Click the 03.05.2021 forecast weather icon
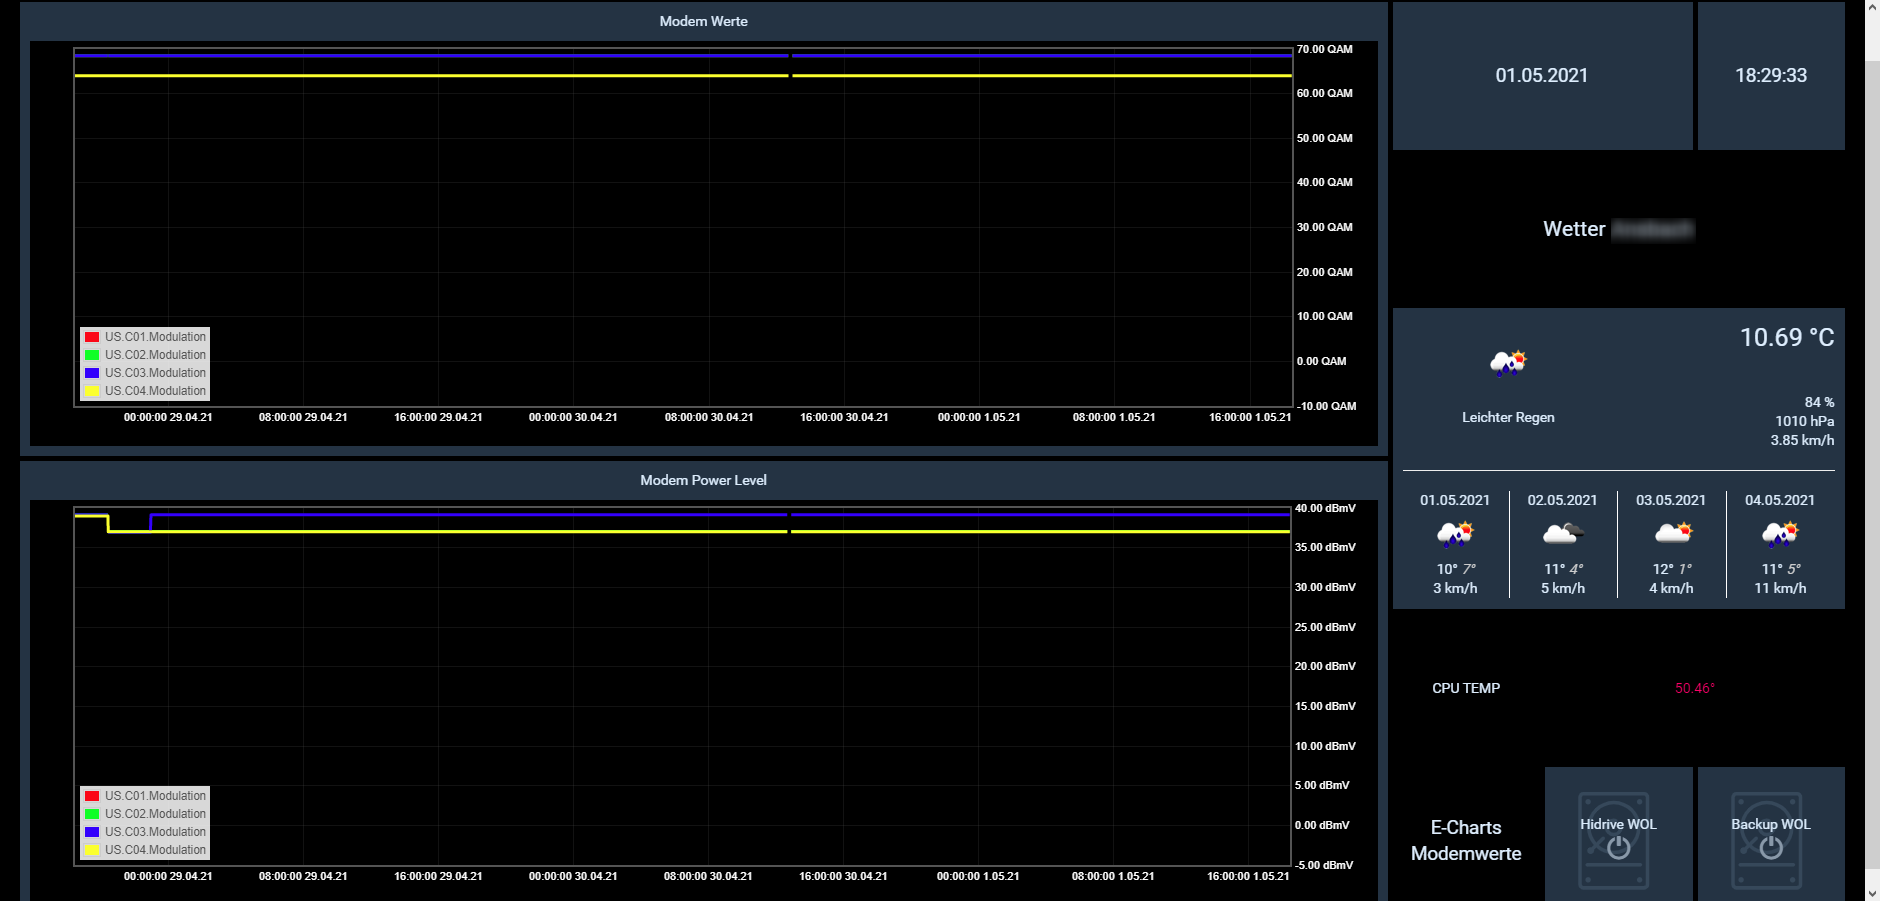 (1672, 534)
